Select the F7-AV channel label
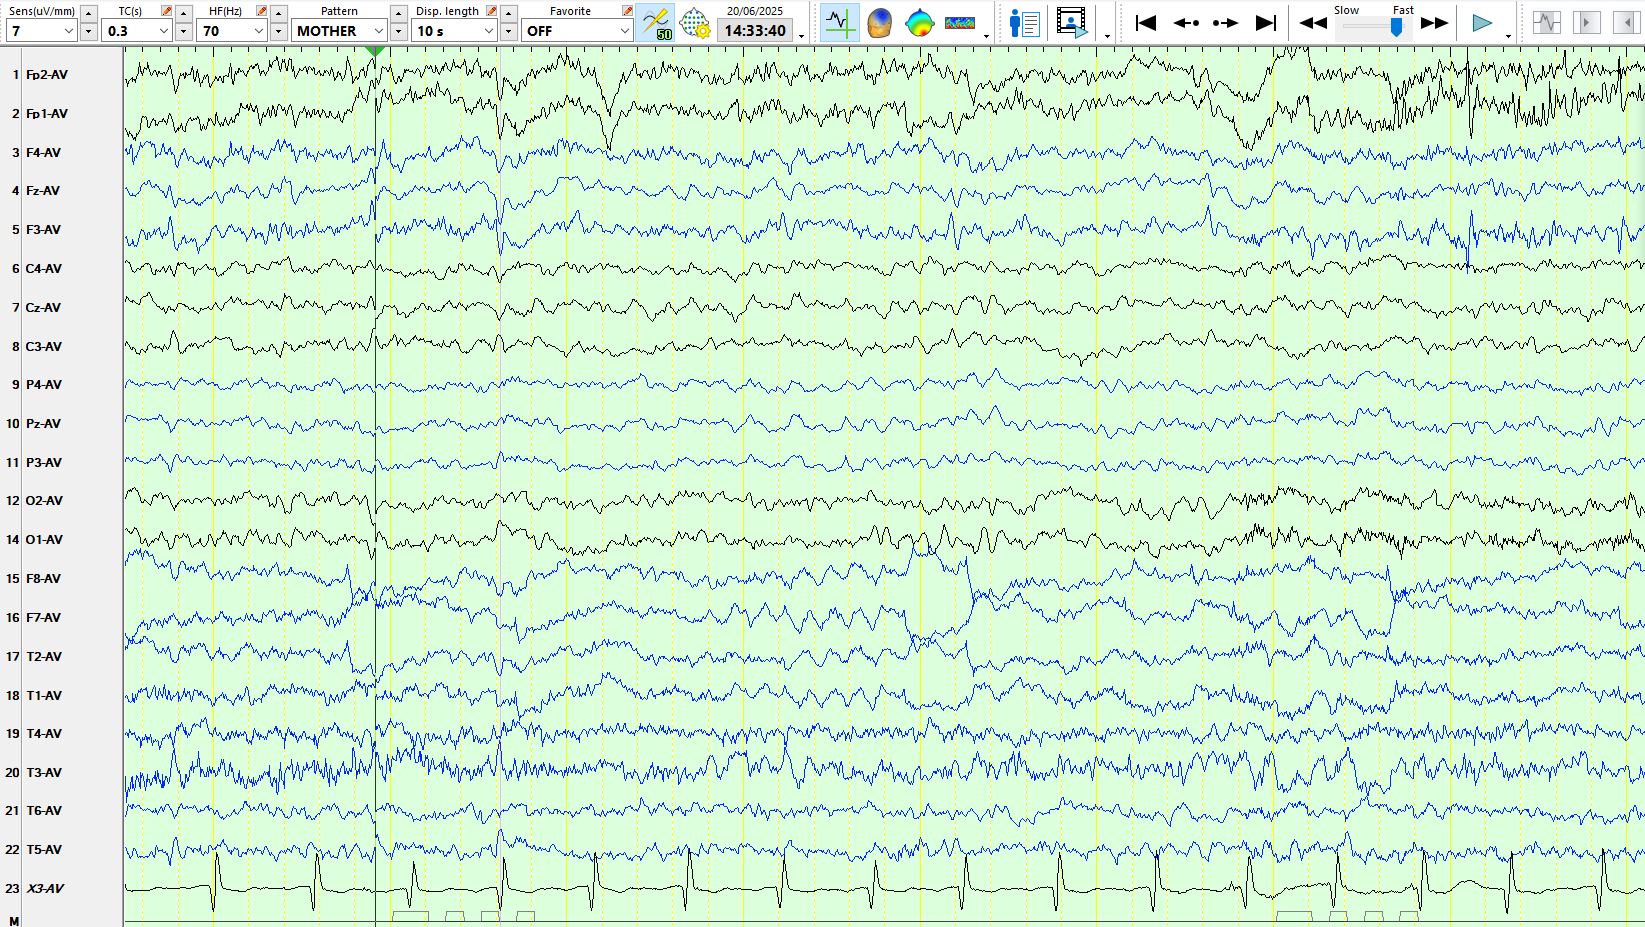 coord(43,618)
